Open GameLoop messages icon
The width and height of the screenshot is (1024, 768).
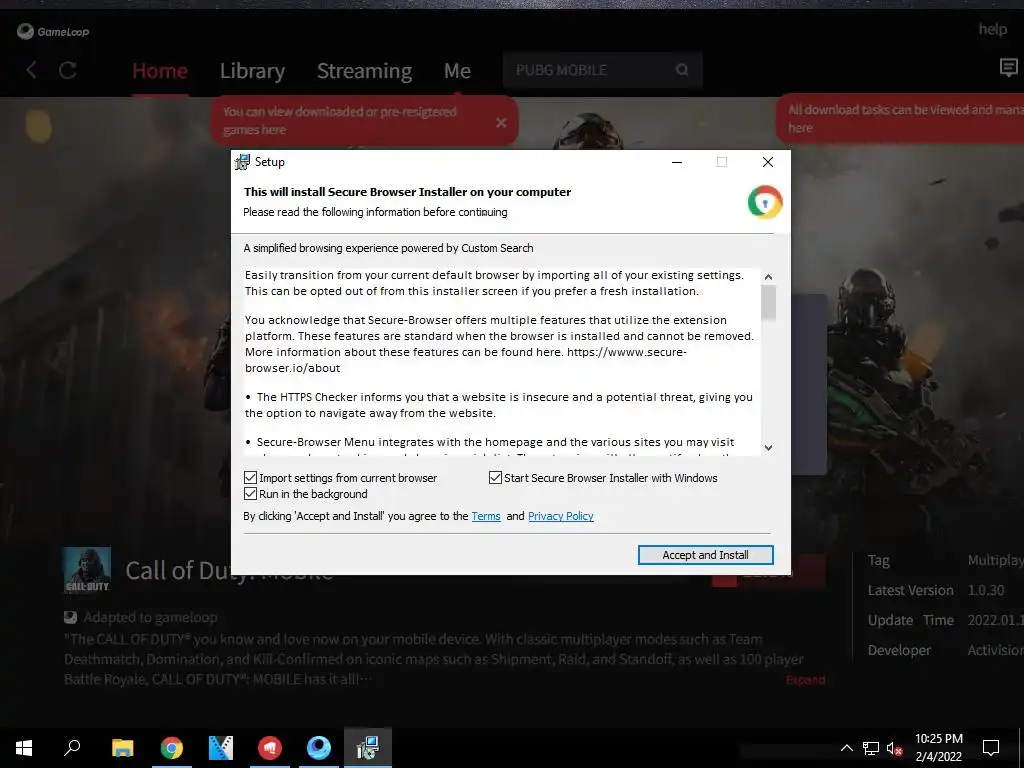pyautogui.click(x=1008, y=67)
